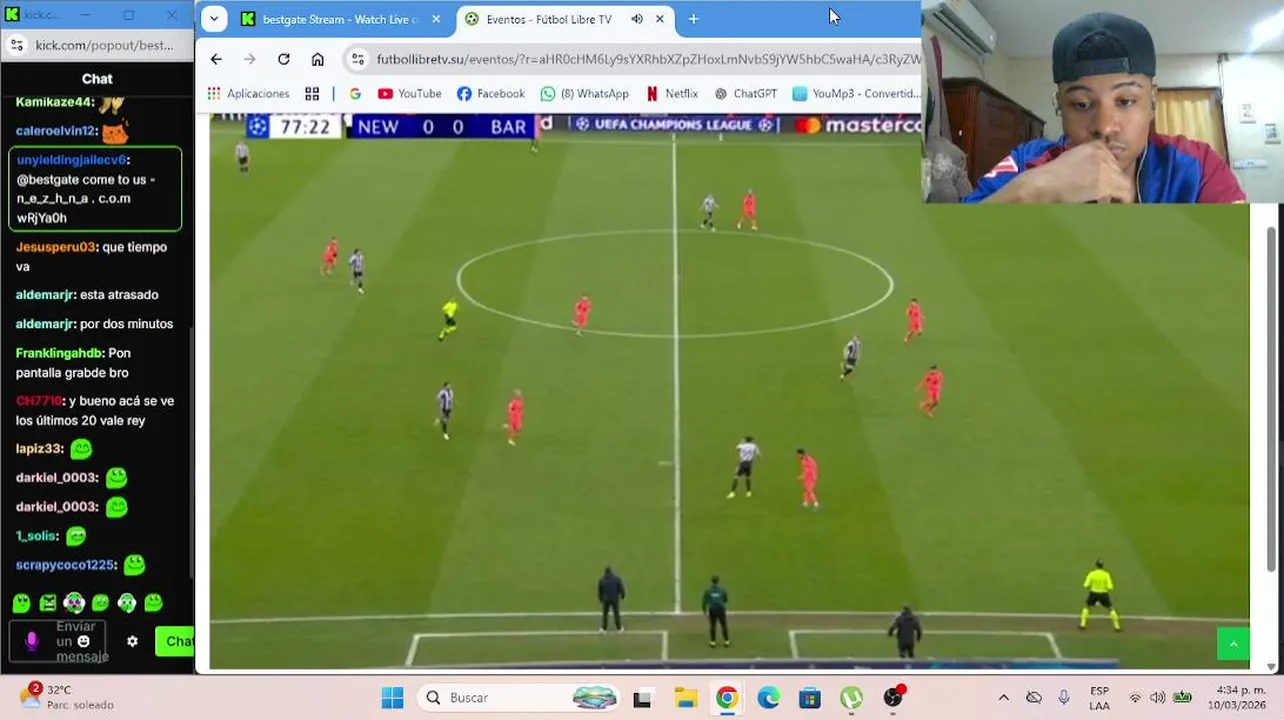This screenshot has height=720, width=1284.
Task: Select the Chat header in Kick window
Action: 97,79
